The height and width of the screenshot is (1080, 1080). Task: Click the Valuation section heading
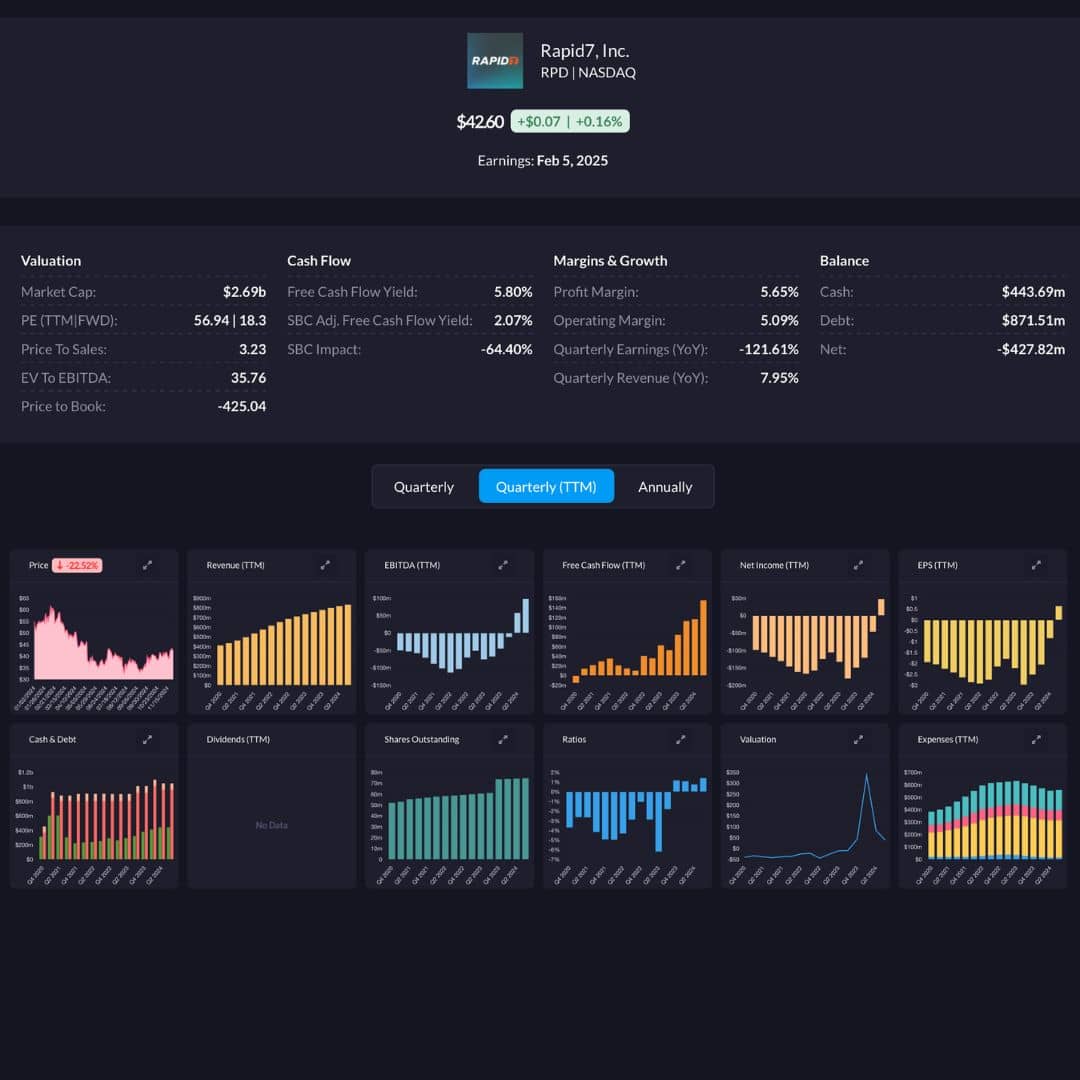pos(51,261)
